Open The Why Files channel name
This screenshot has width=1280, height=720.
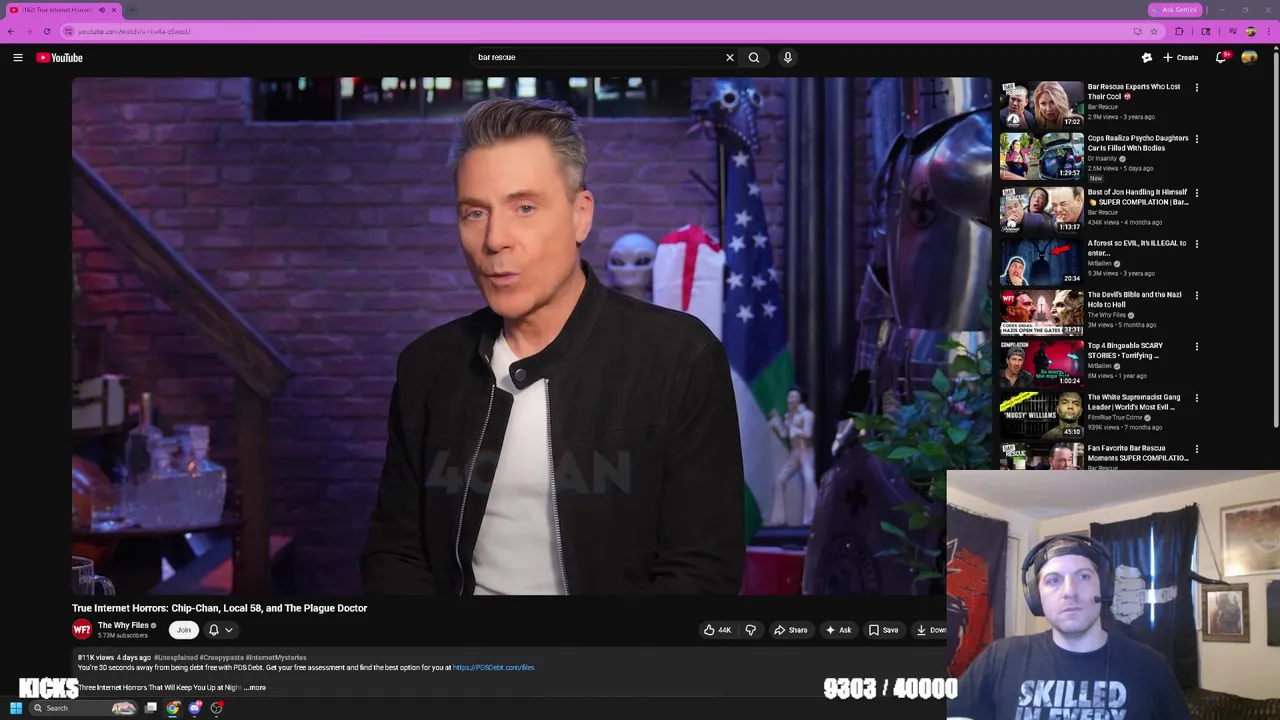coord(123,626)
